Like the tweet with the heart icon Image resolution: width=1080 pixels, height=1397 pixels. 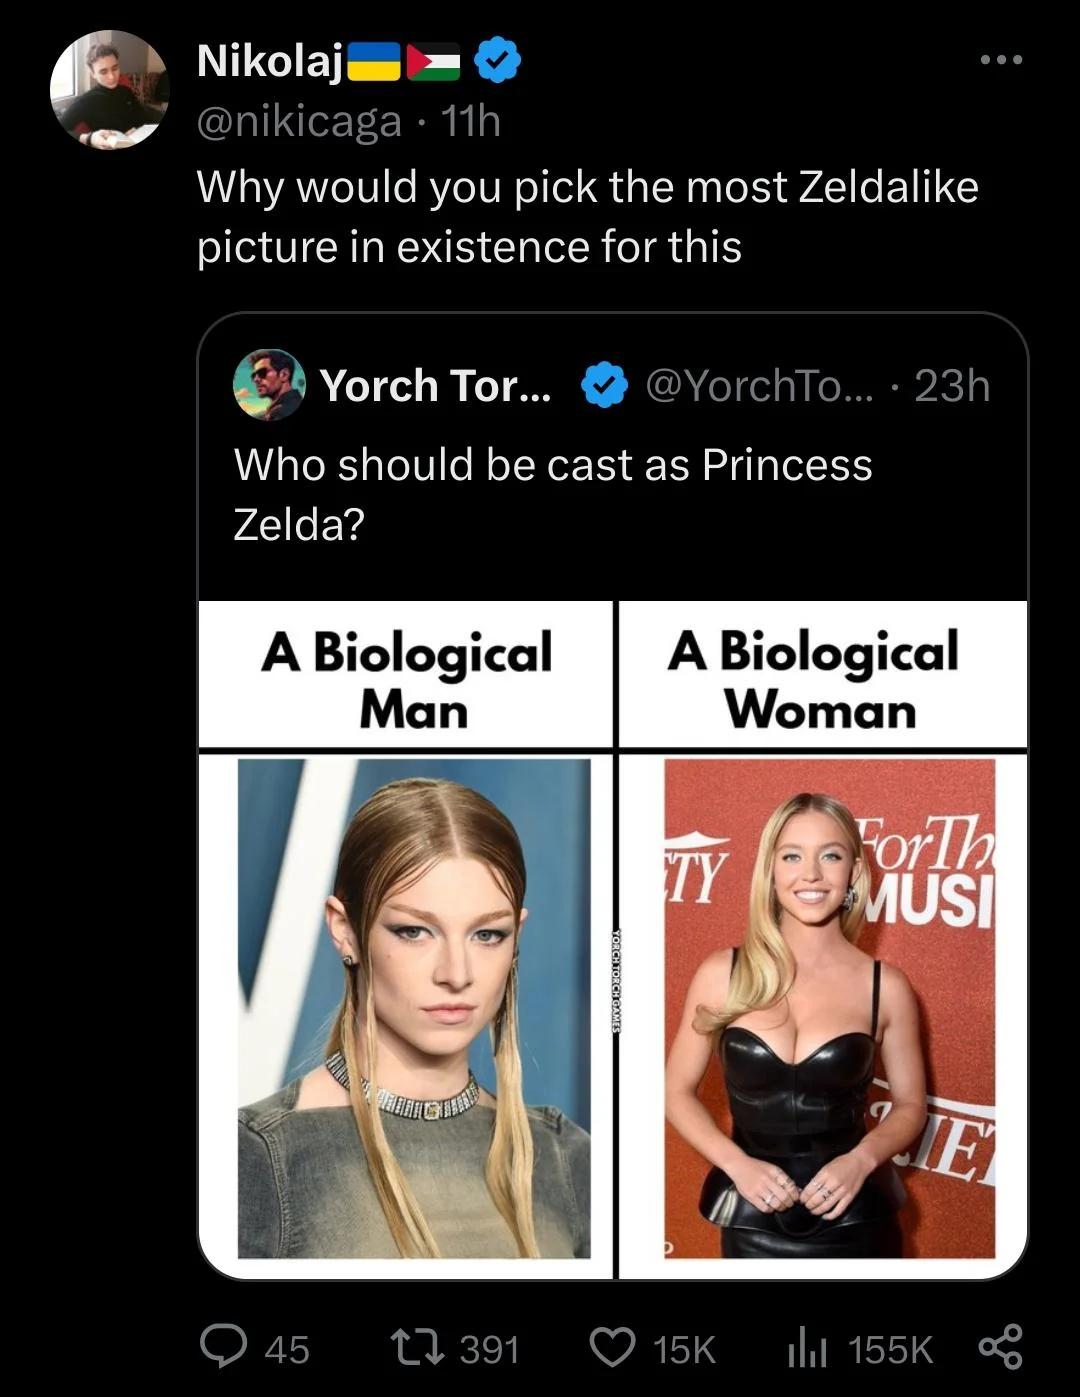tap(615, 1347)
